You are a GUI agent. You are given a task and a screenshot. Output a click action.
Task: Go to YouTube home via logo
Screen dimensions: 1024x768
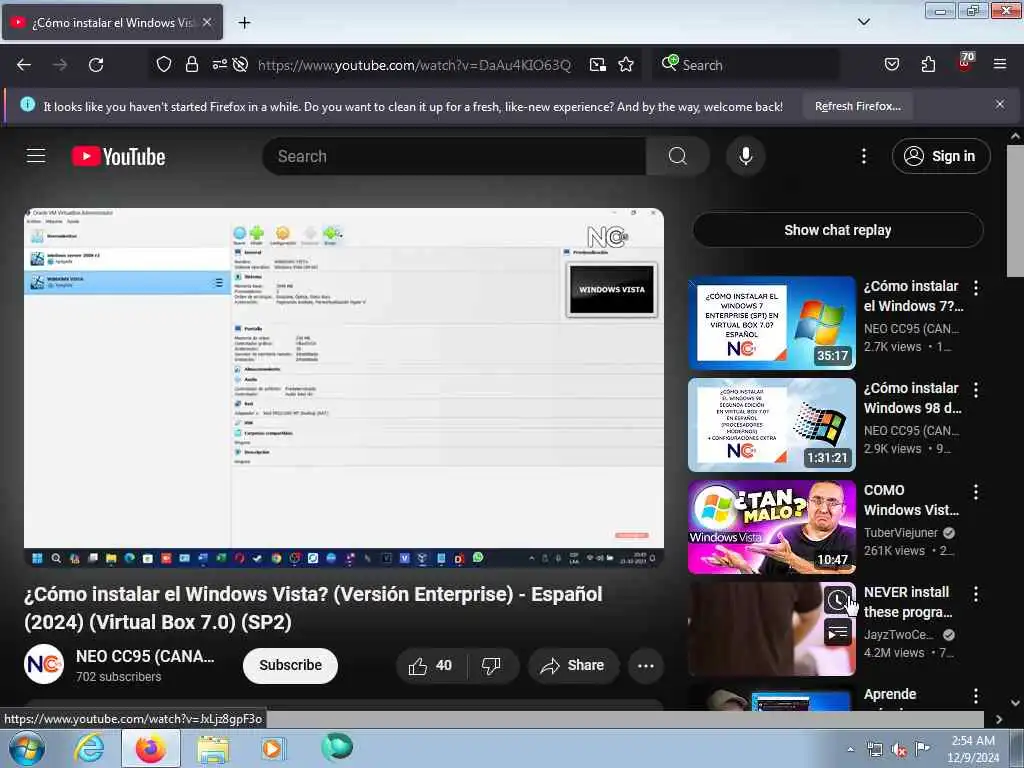tap(118, 157)
